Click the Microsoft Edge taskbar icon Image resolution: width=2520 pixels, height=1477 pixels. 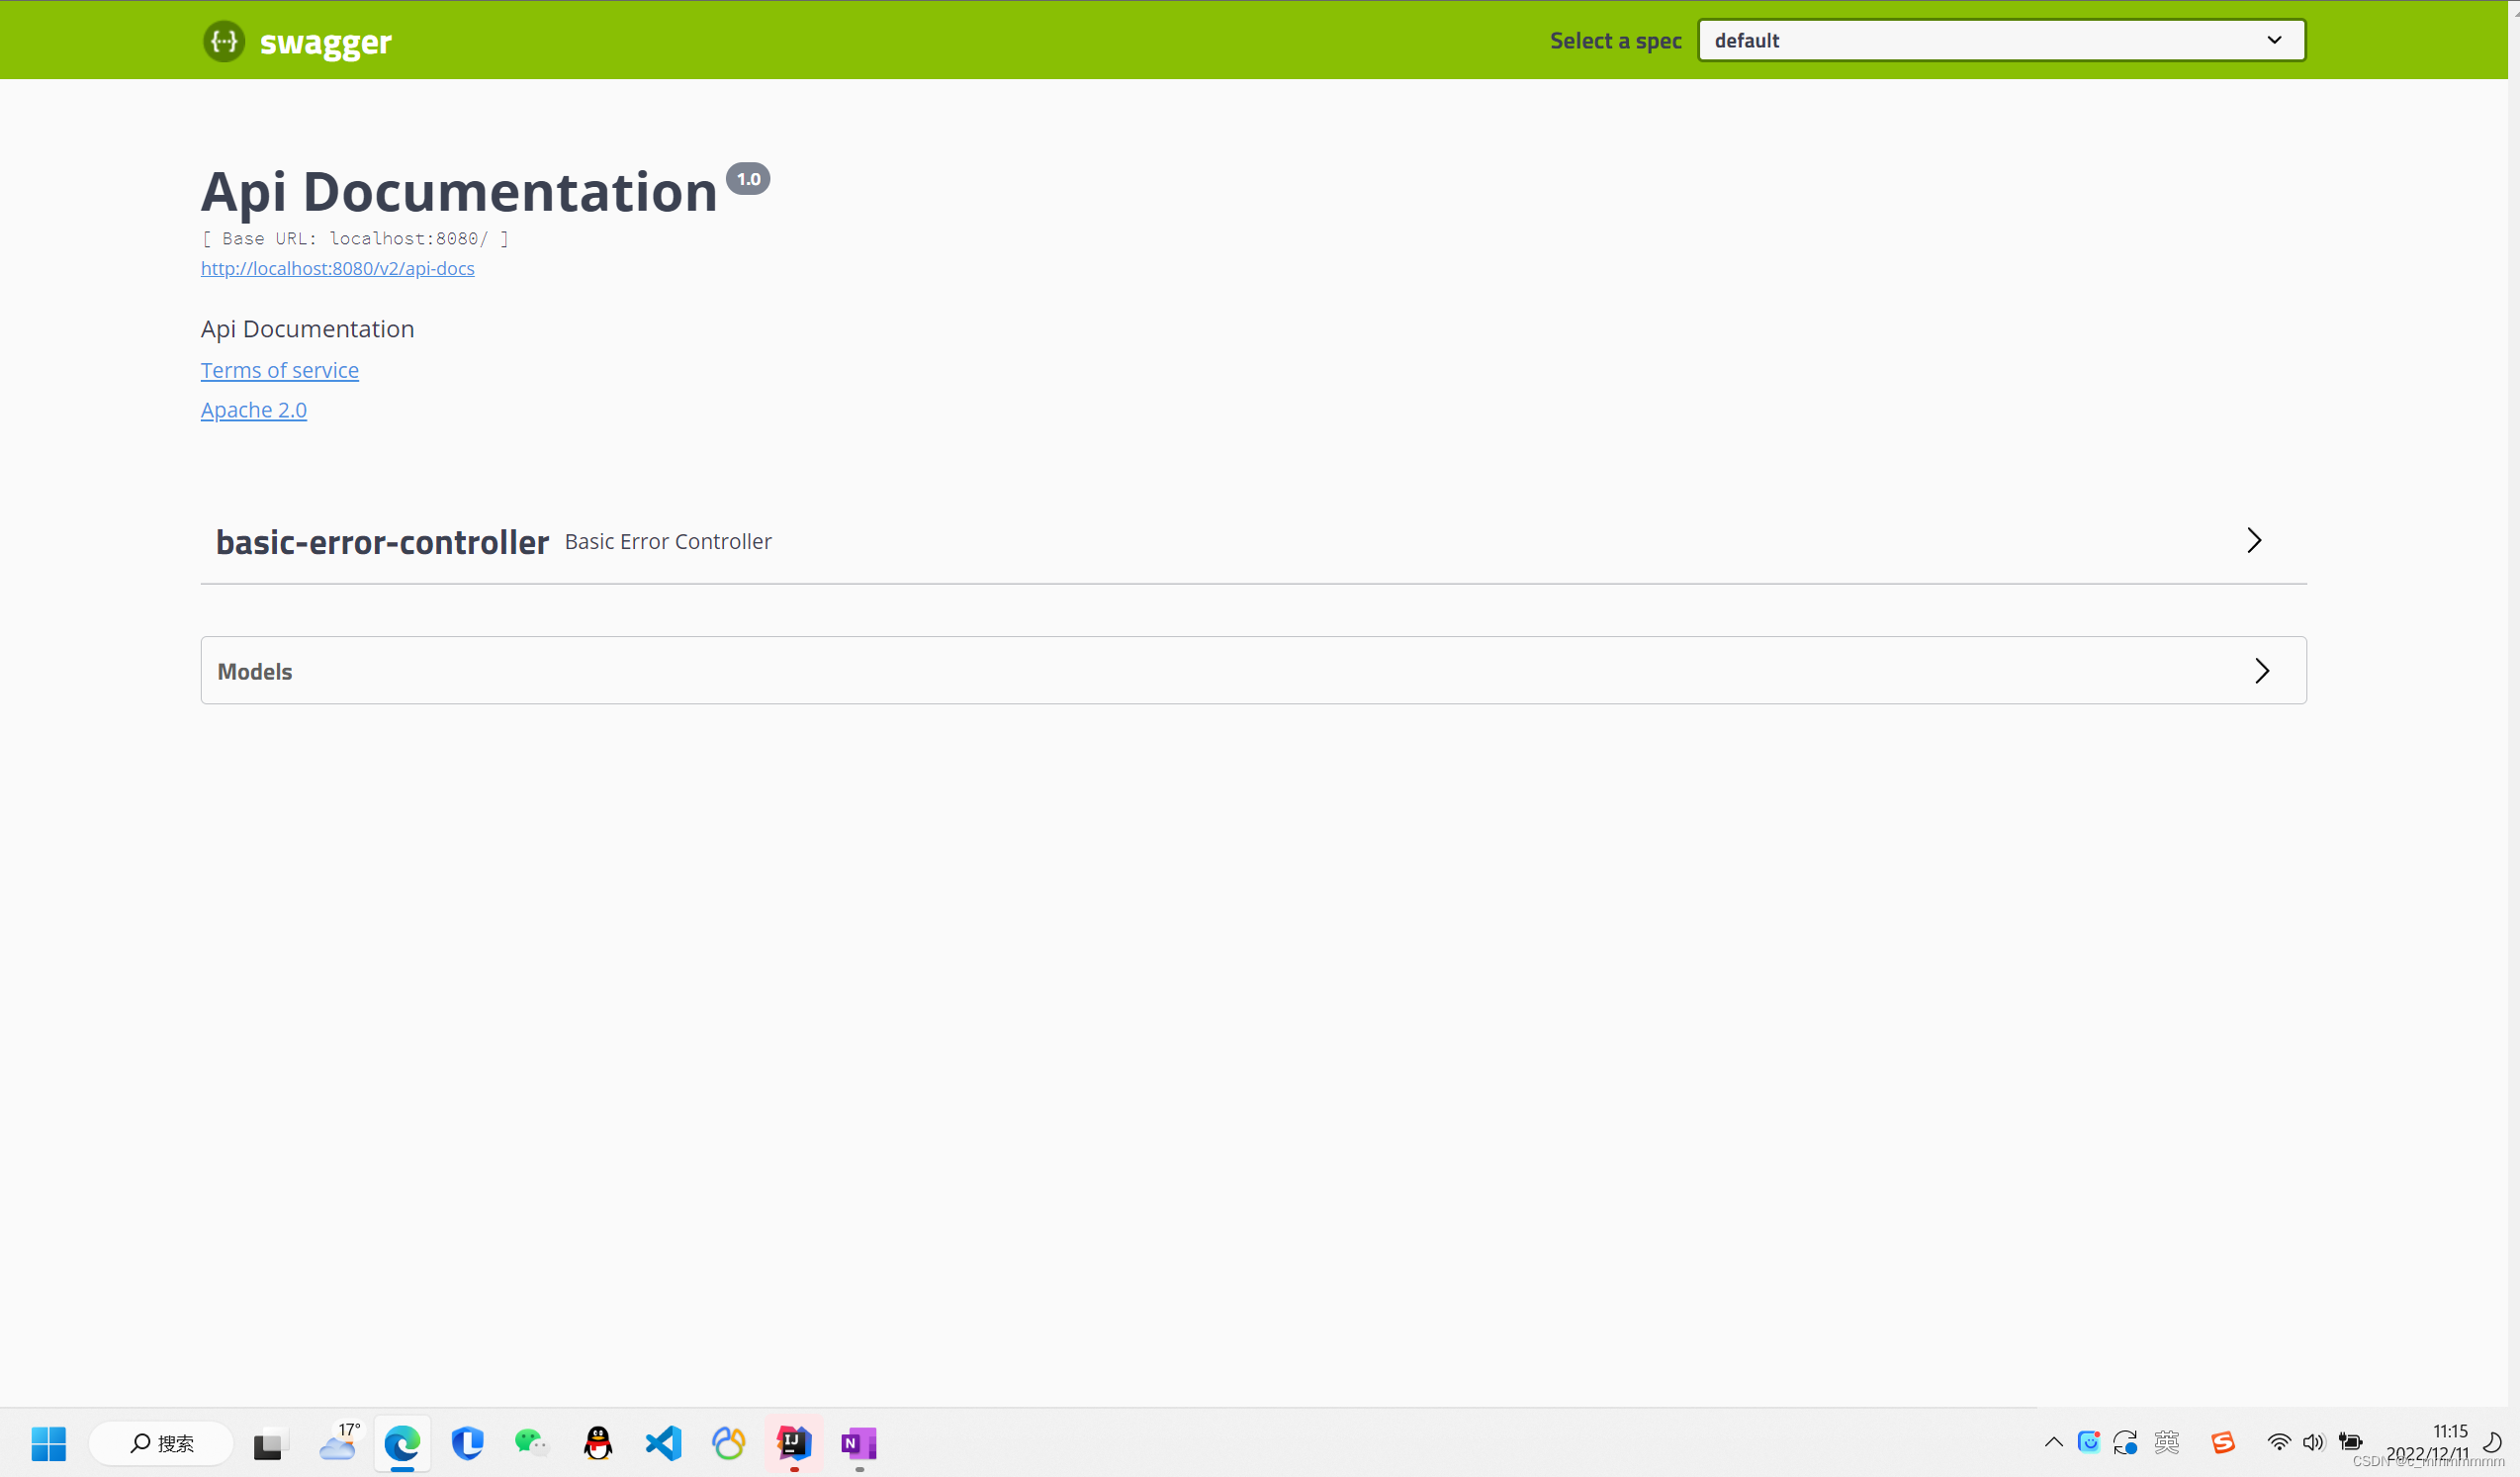(x=402, y=1443)
